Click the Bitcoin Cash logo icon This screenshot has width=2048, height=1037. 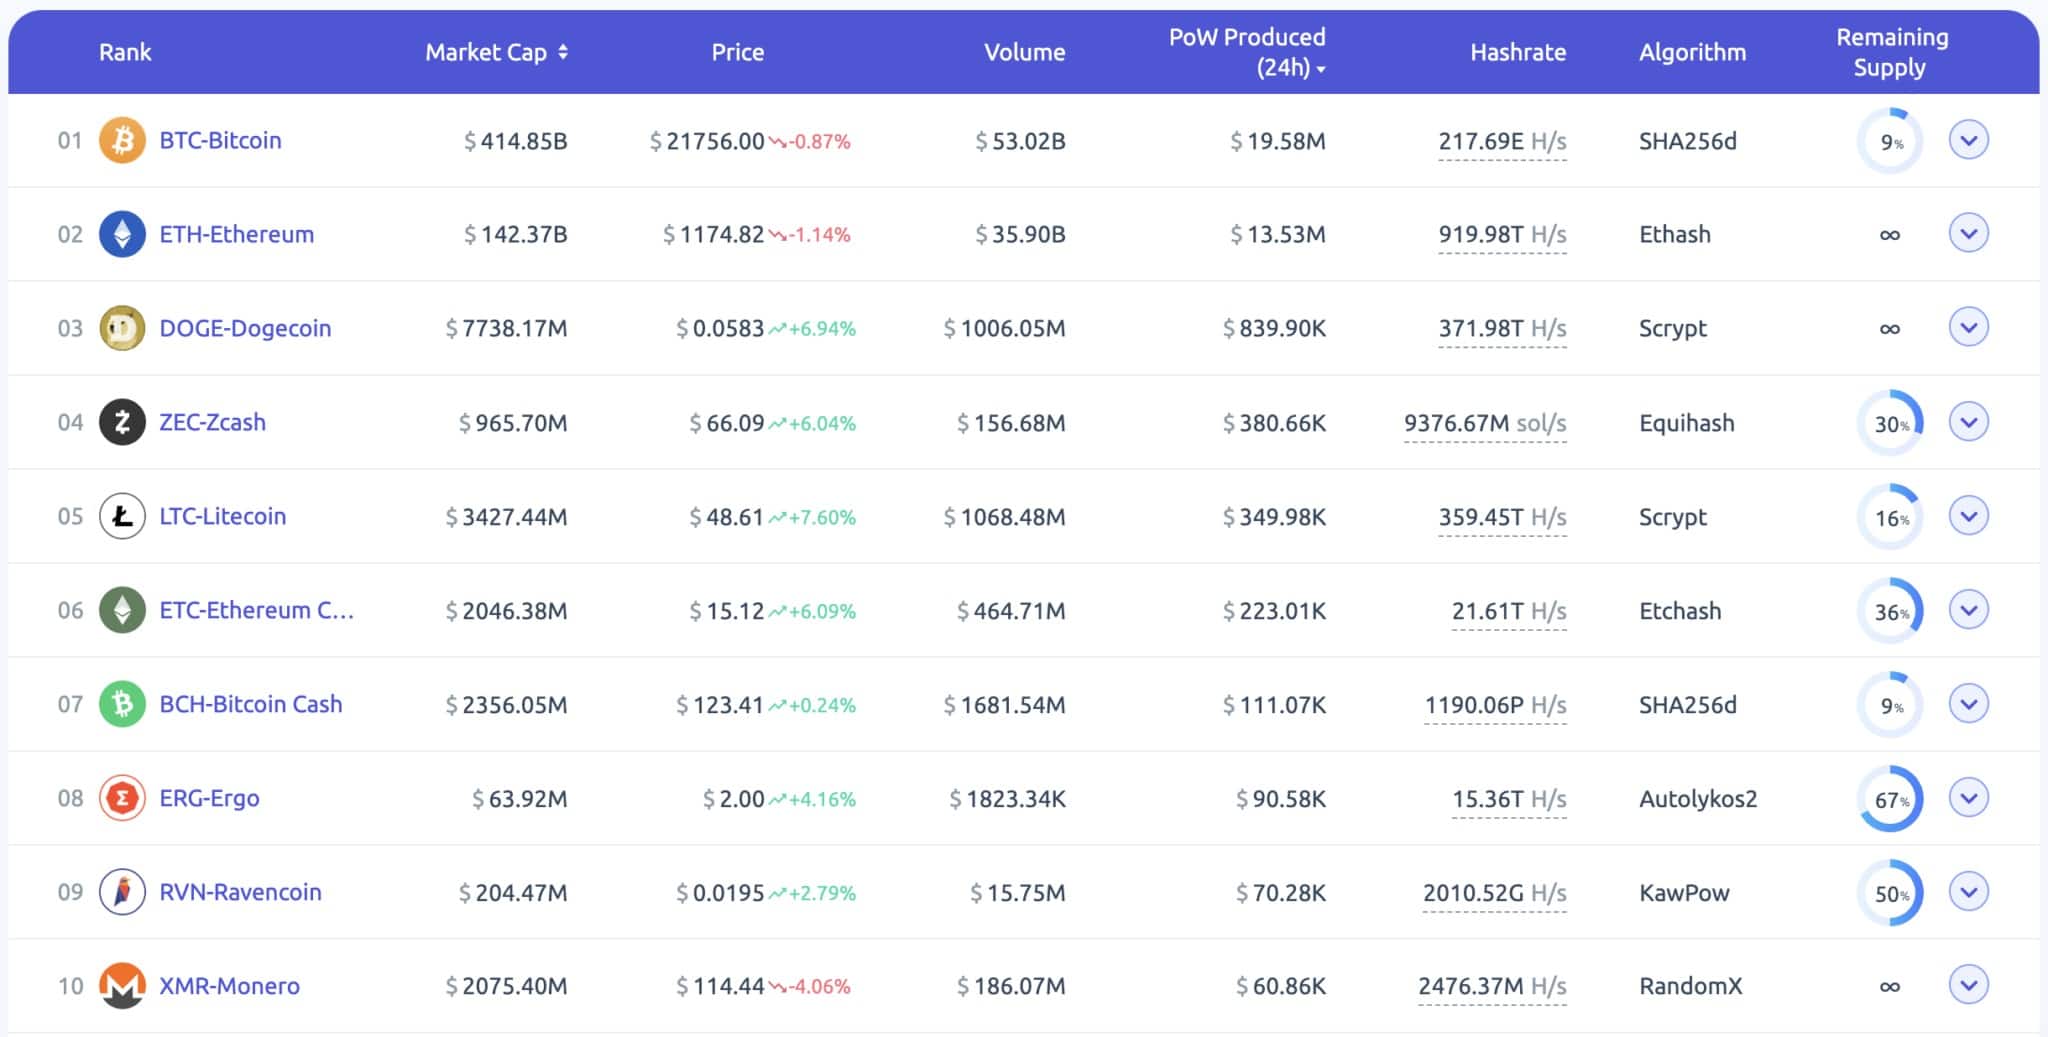coord(122,704)
